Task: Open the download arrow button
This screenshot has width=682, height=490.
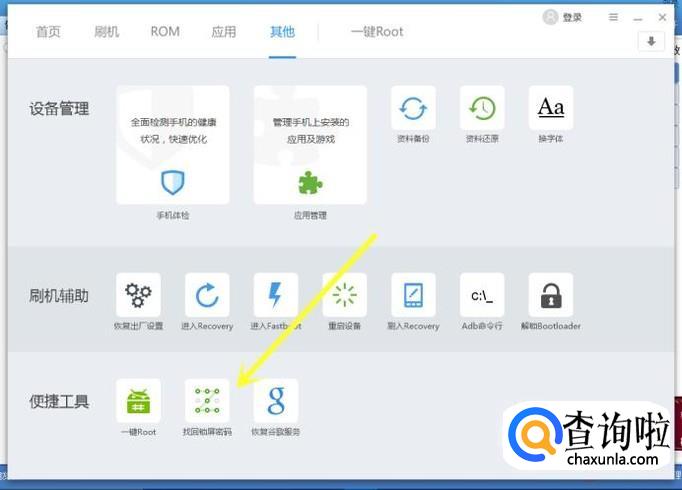Action: 651,41
